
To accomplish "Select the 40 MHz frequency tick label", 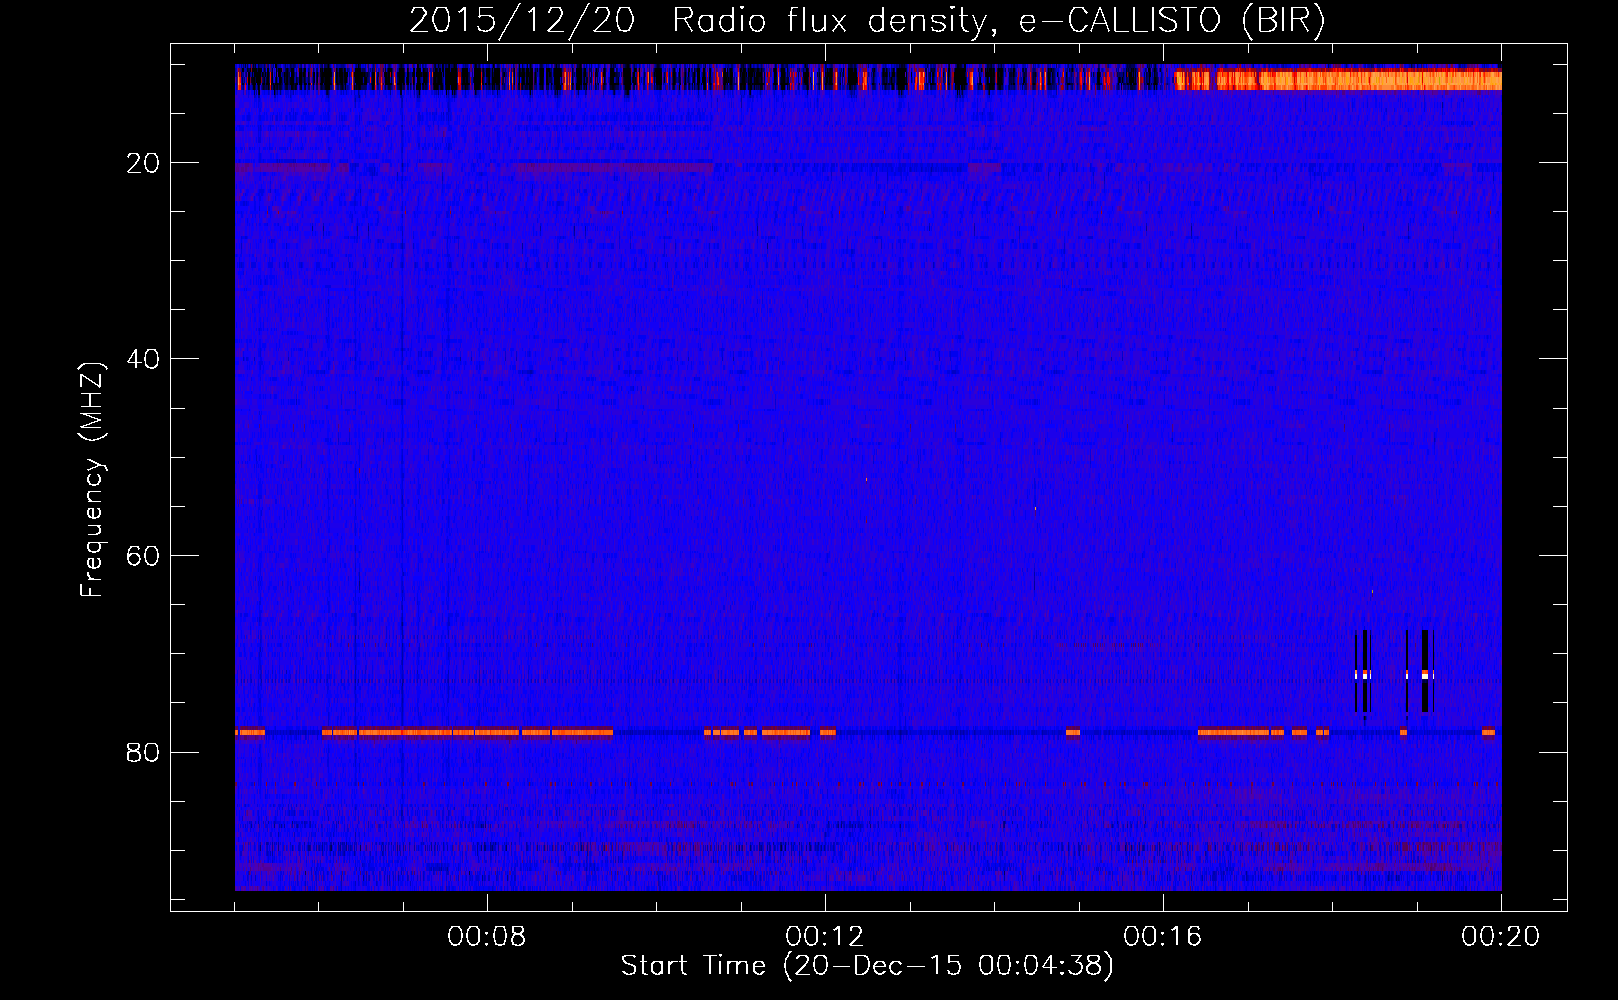I will click(143, 359).
